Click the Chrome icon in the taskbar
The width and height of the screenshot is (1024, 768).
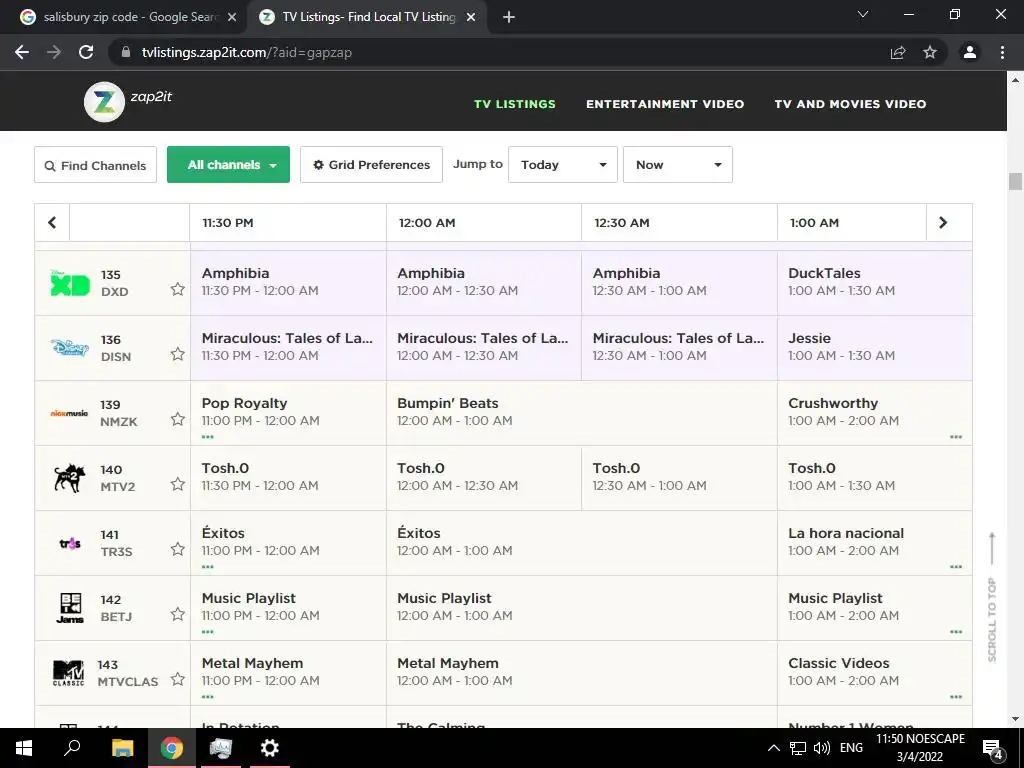click(171, 748)
